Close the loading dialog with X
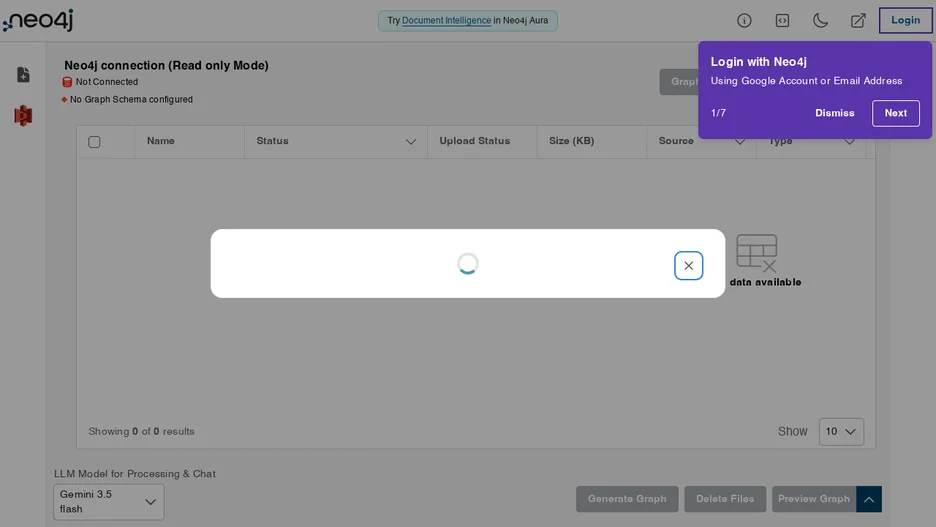The image size is (936, 527). 688,266
